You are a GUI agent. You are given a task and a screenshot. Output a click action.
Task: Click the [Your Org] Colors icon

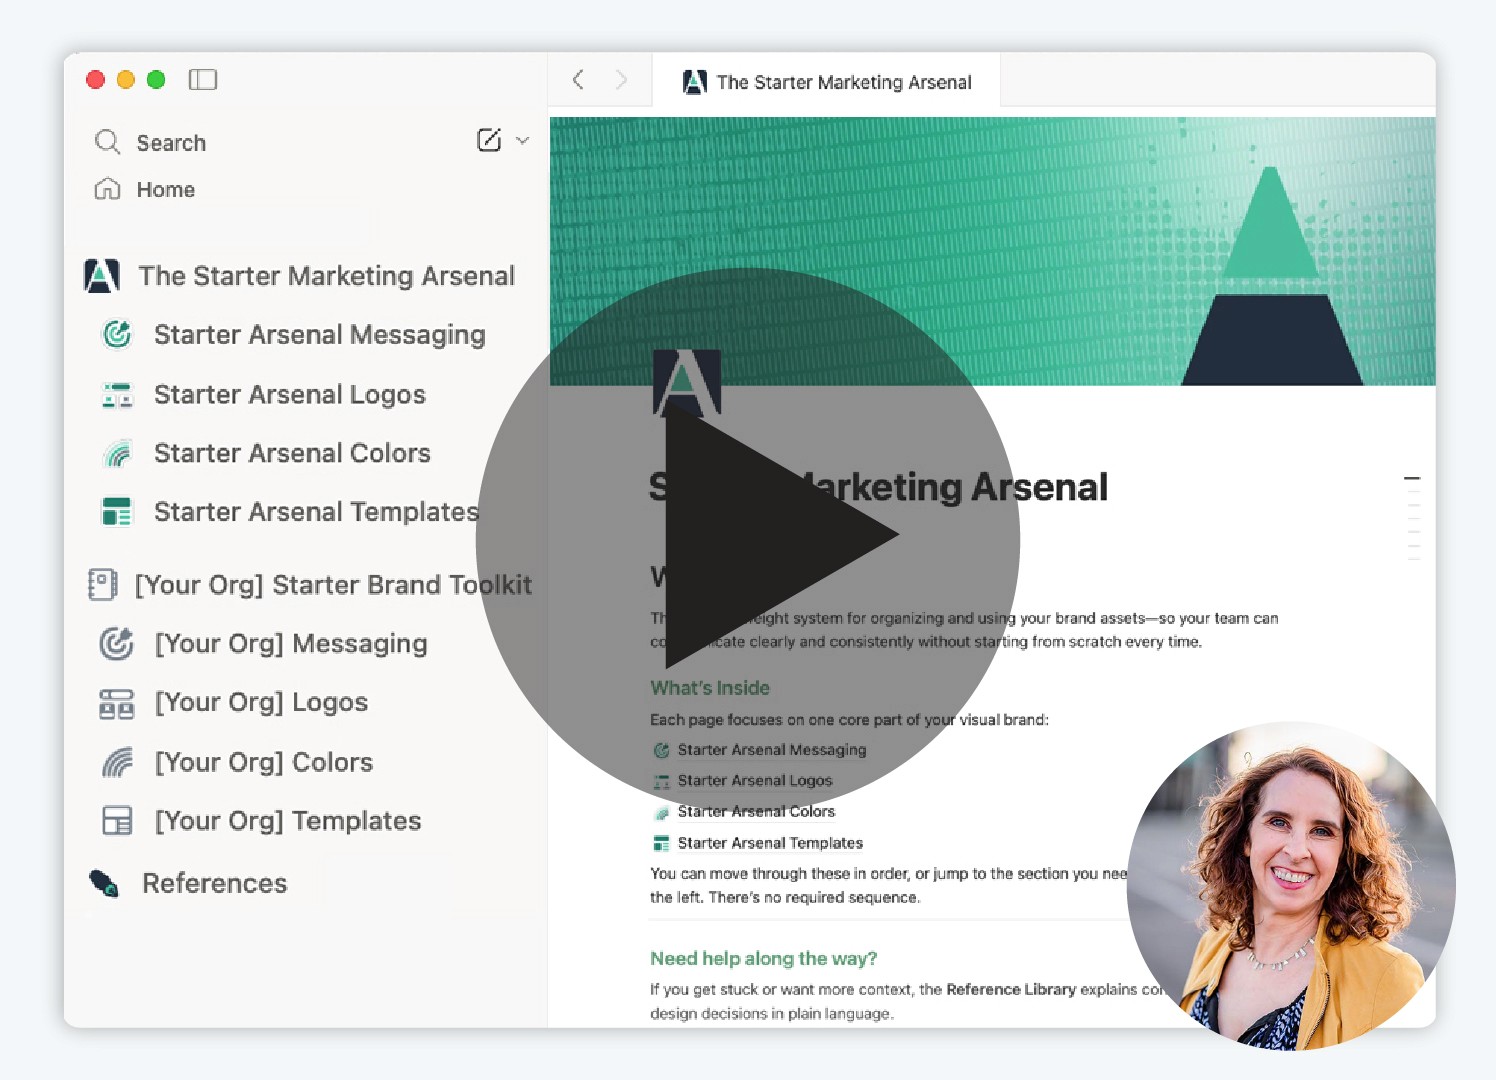coord(117,762)
